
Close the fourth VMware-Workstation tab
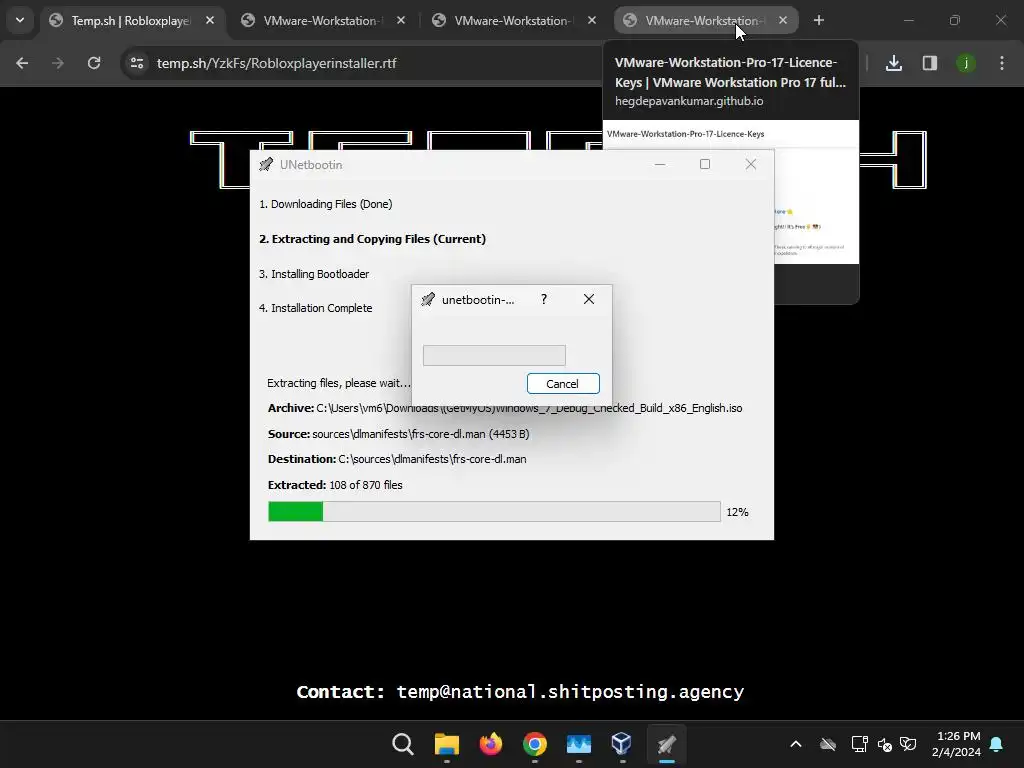[783, 21]
